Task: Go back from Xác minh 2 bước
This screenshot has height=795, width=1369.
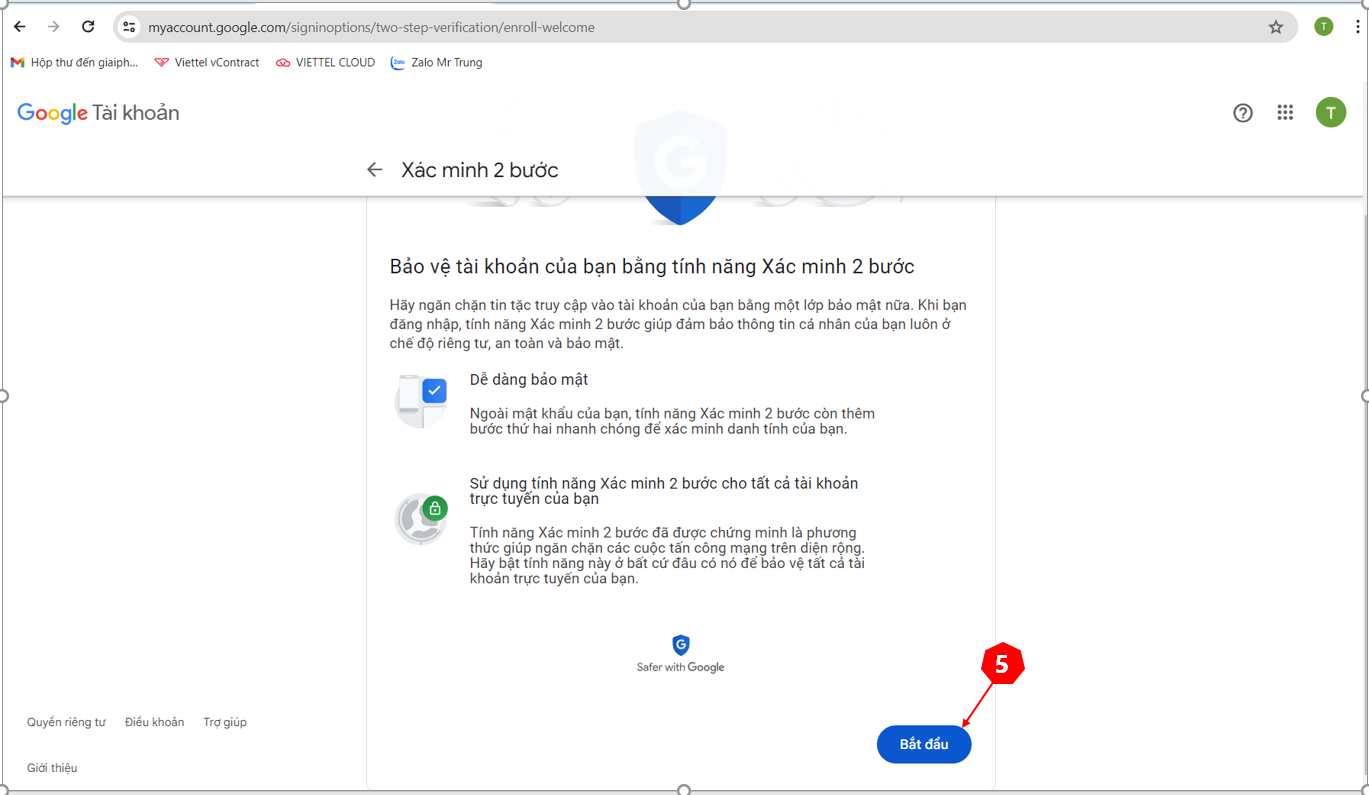Action: click(375, 170)
